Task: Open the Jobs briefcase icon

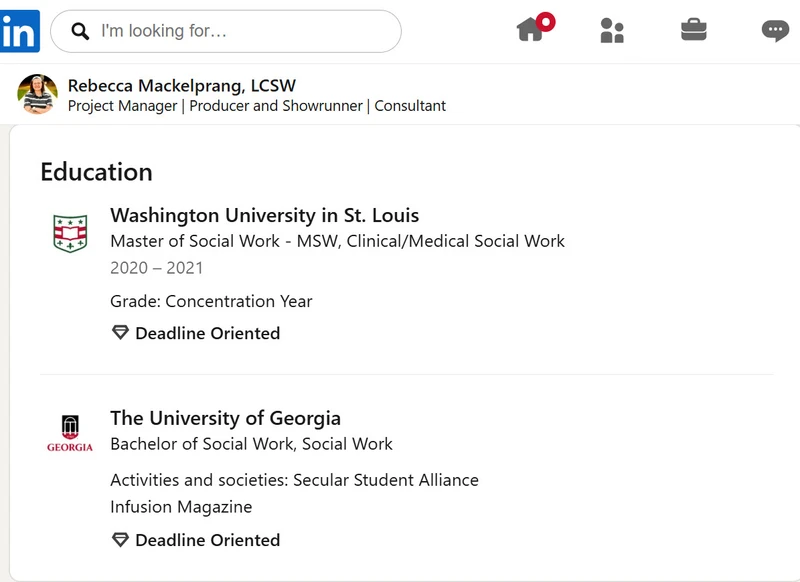Action: pos(694,30)
